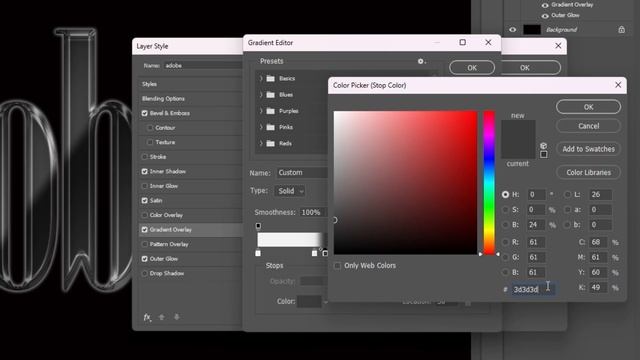Open the fx menu in Layer Style
640x360 pixels.
147,317
